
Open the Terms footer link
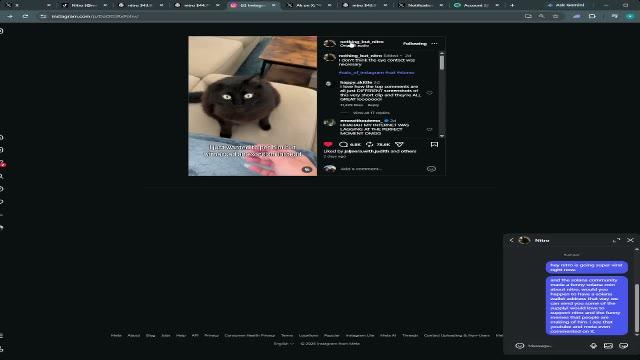click(287, 336)
